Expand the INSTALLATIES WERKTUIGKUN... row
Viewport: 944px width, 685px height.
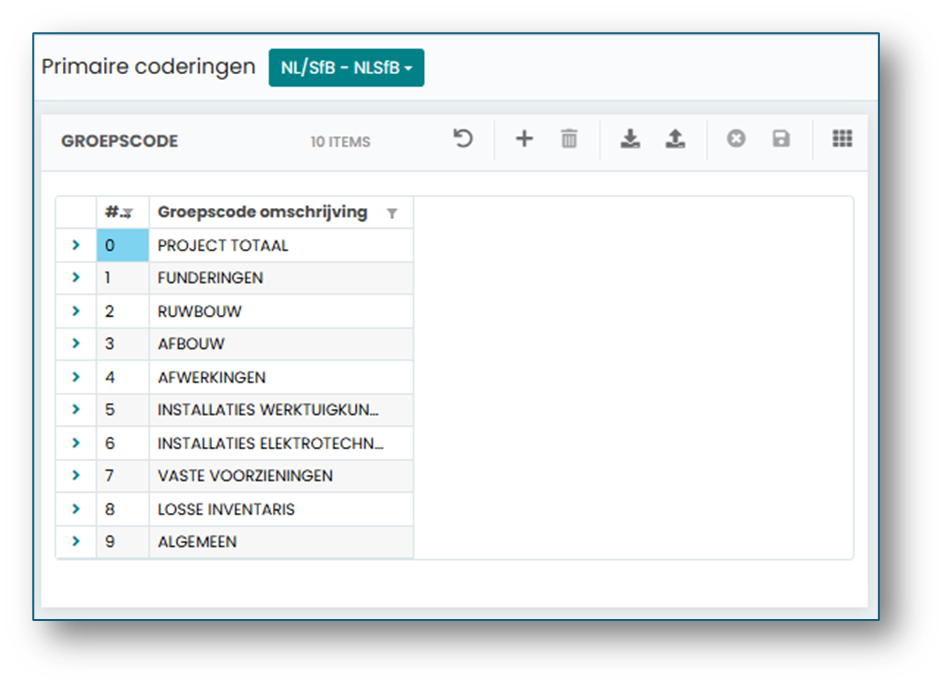[76, 409]
